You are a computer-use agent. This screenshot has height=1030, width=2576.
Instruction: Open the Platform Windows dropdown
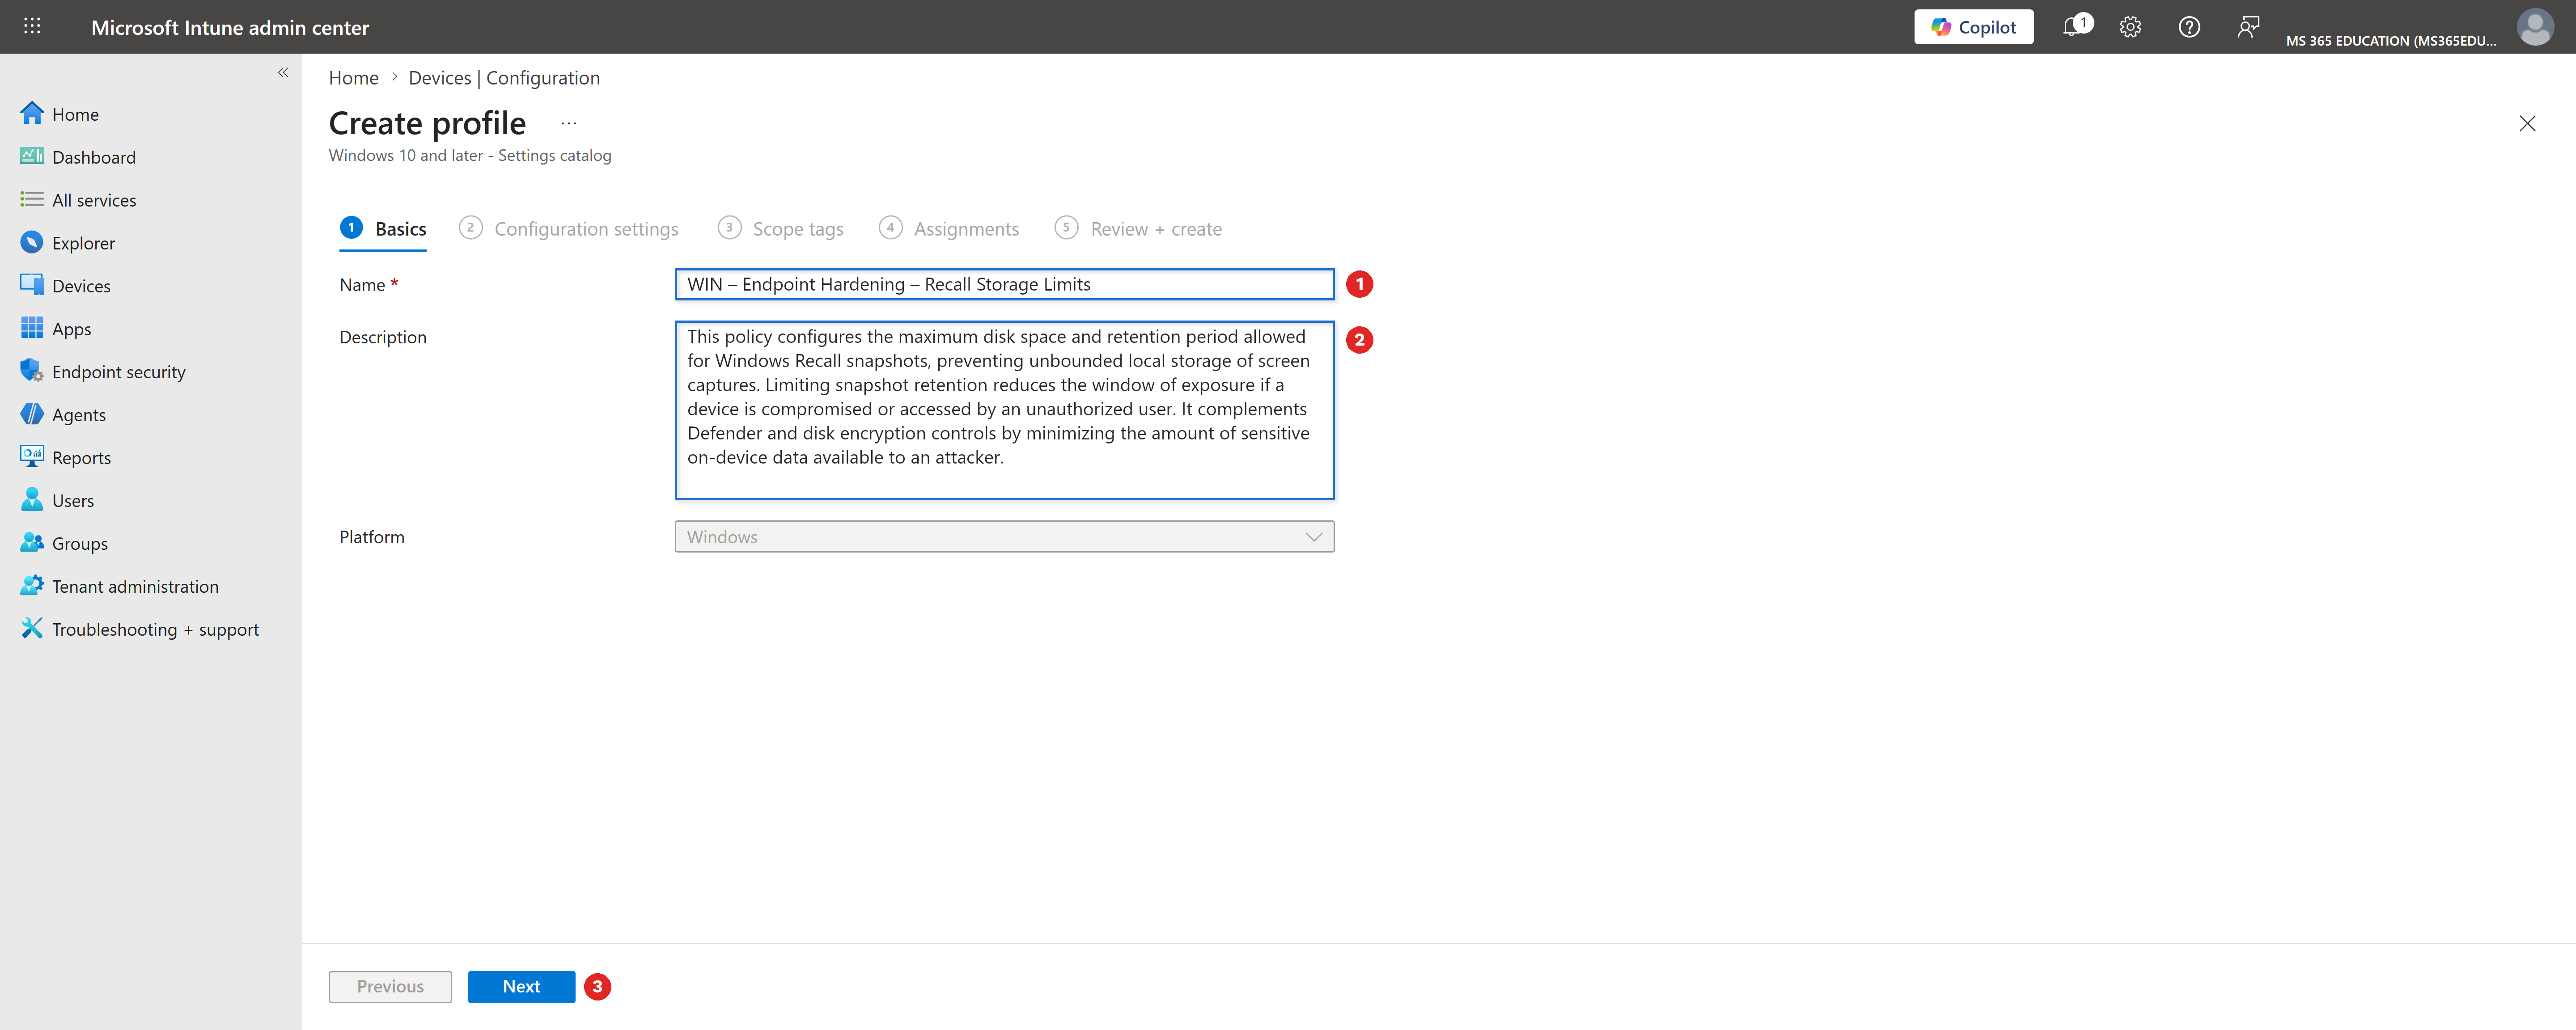(x=1004, y=536)
